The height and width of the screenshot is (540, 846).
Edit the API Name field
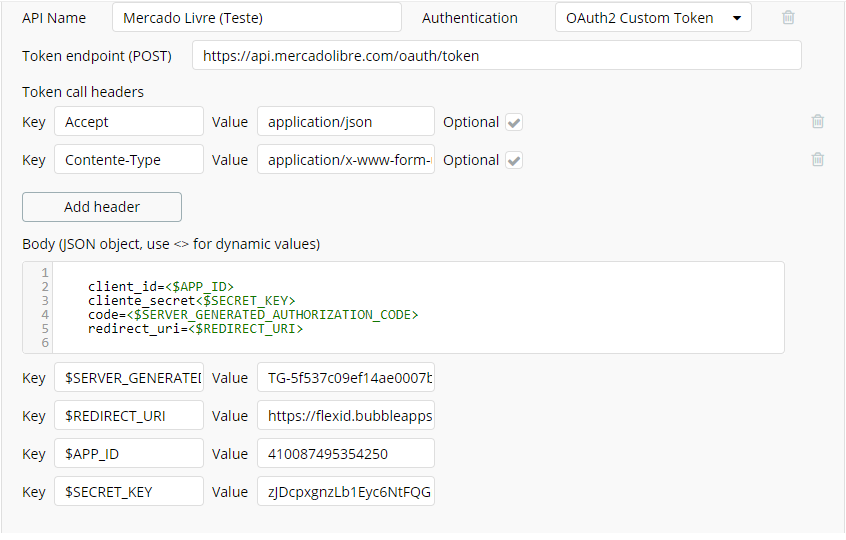pos(257,18)
